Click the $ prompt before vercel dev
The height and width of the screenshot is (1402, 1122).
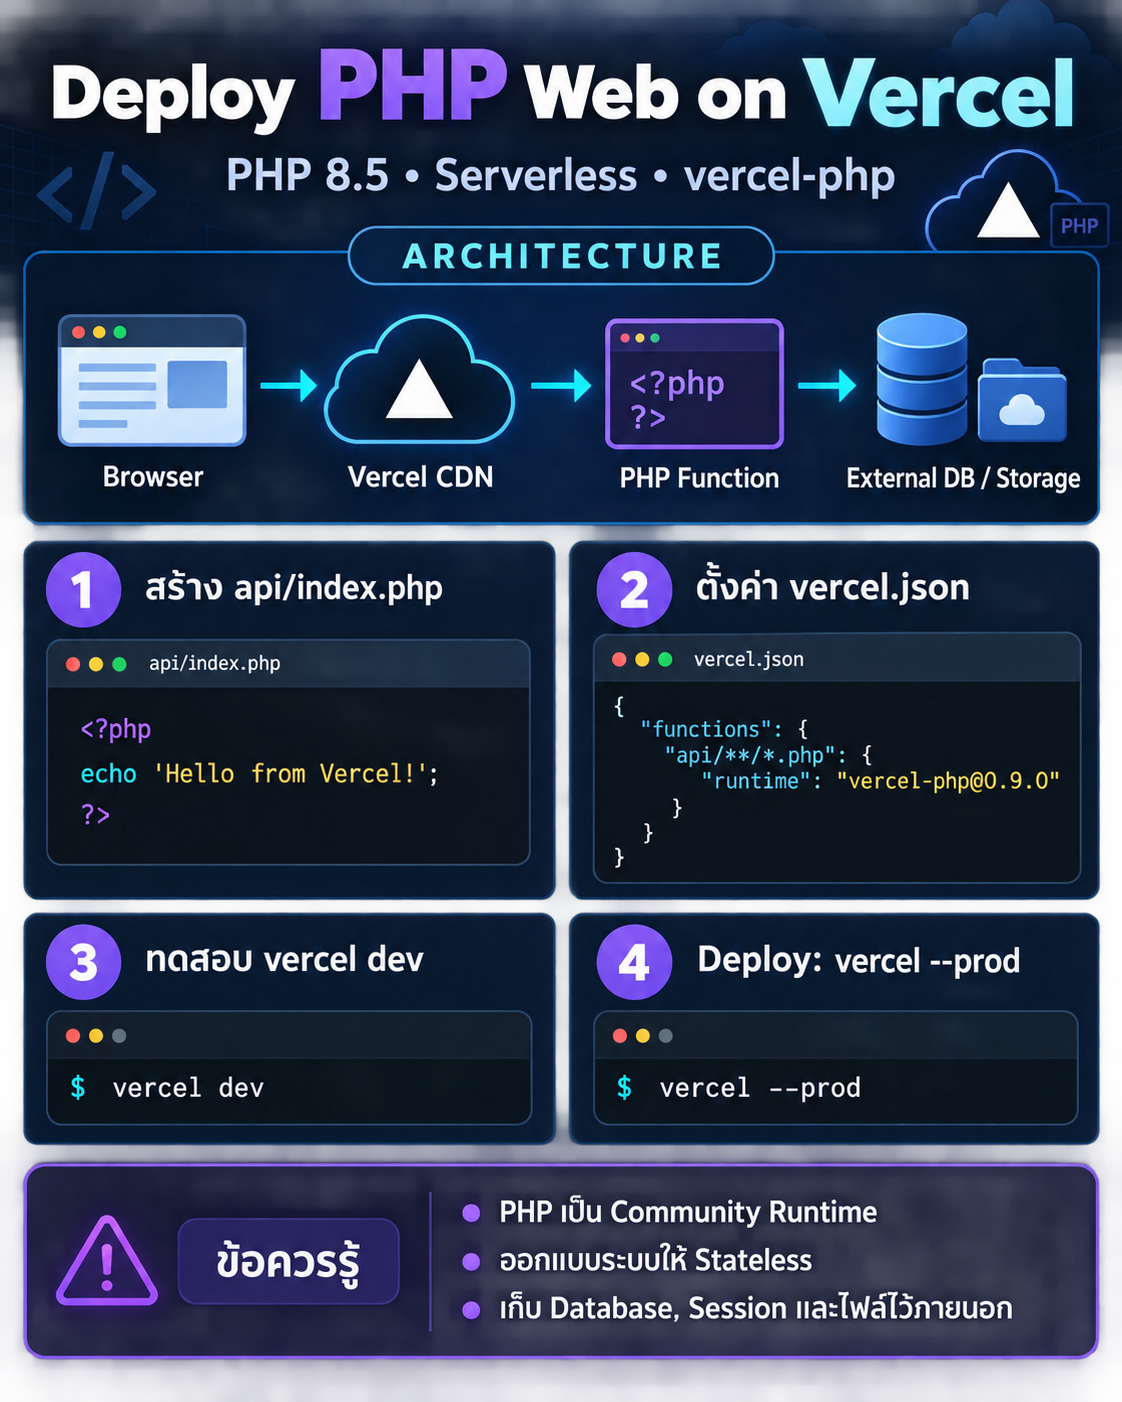point(78,1087)
